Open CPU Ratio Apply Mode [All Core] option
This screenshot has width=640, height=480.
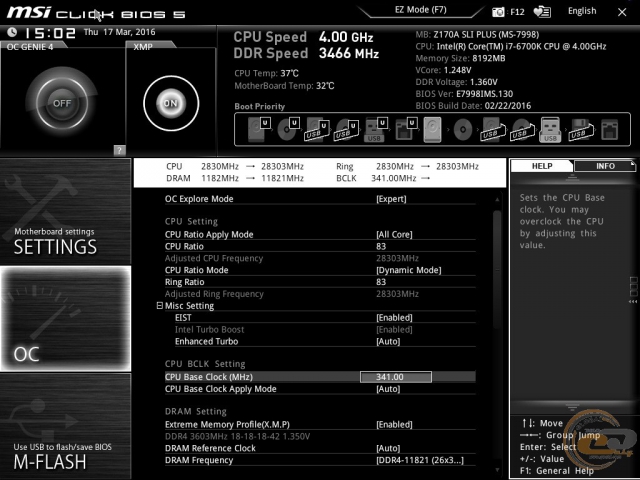pos(320,234)
